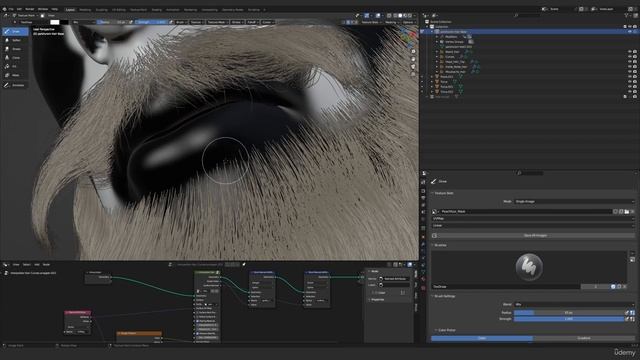Select the Fill tool
This screenshot has width=640, height=360.
pyautogui.click(x=15, y=66)
